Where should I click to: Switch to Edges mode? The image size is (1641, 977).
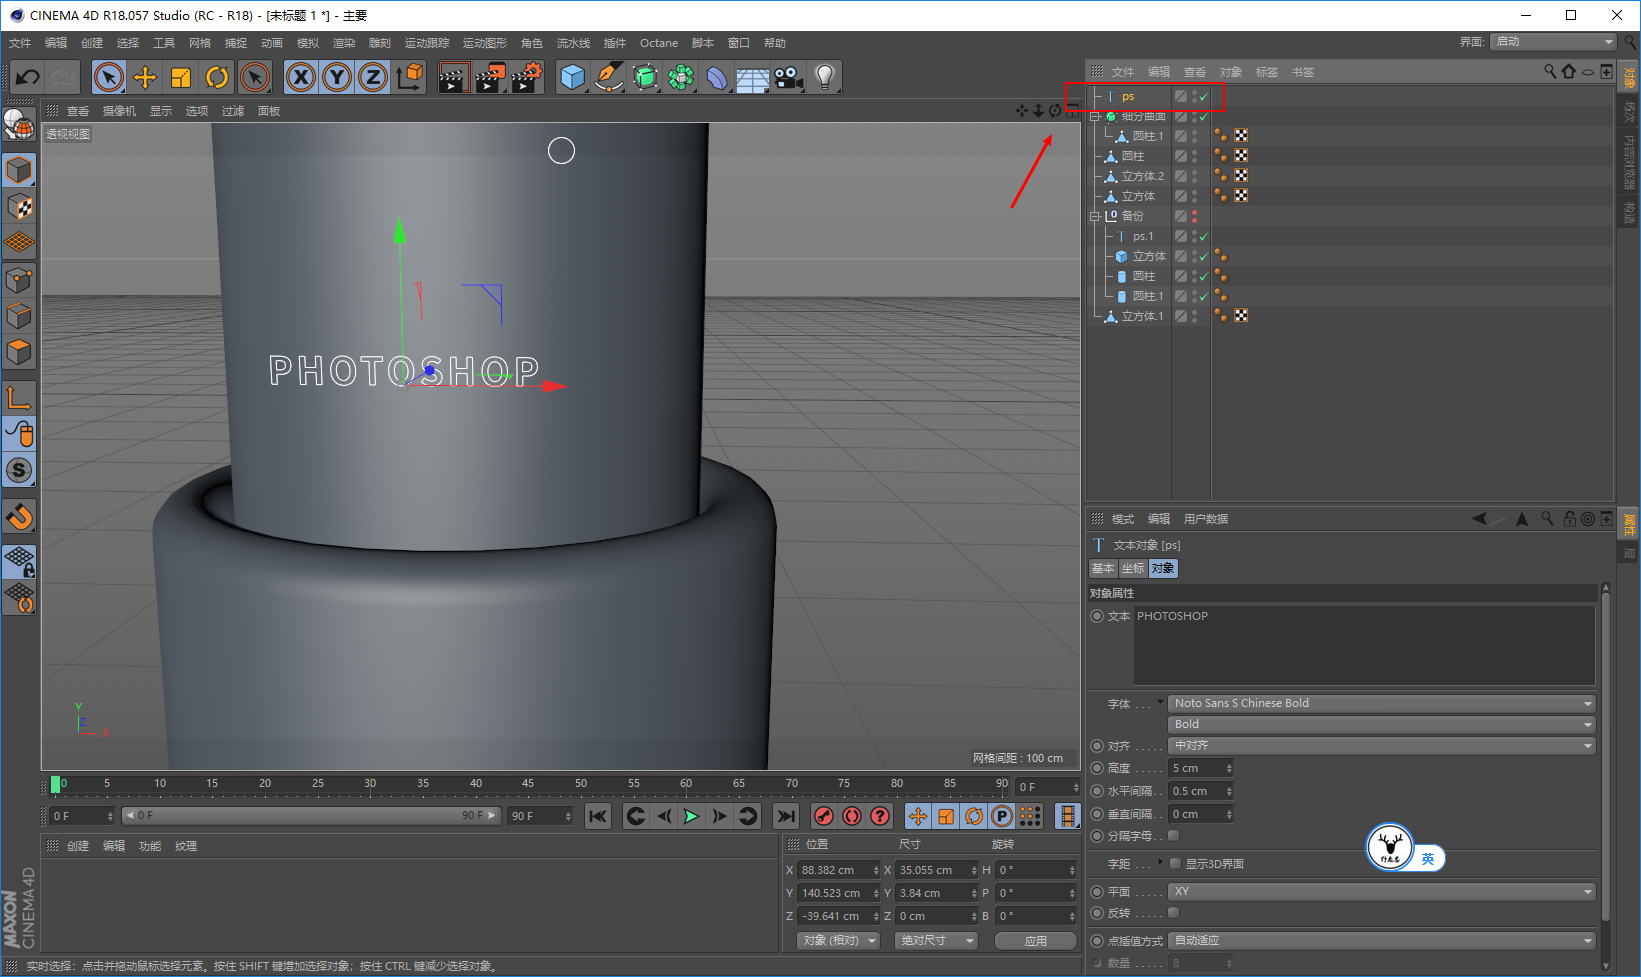[19, 317]
